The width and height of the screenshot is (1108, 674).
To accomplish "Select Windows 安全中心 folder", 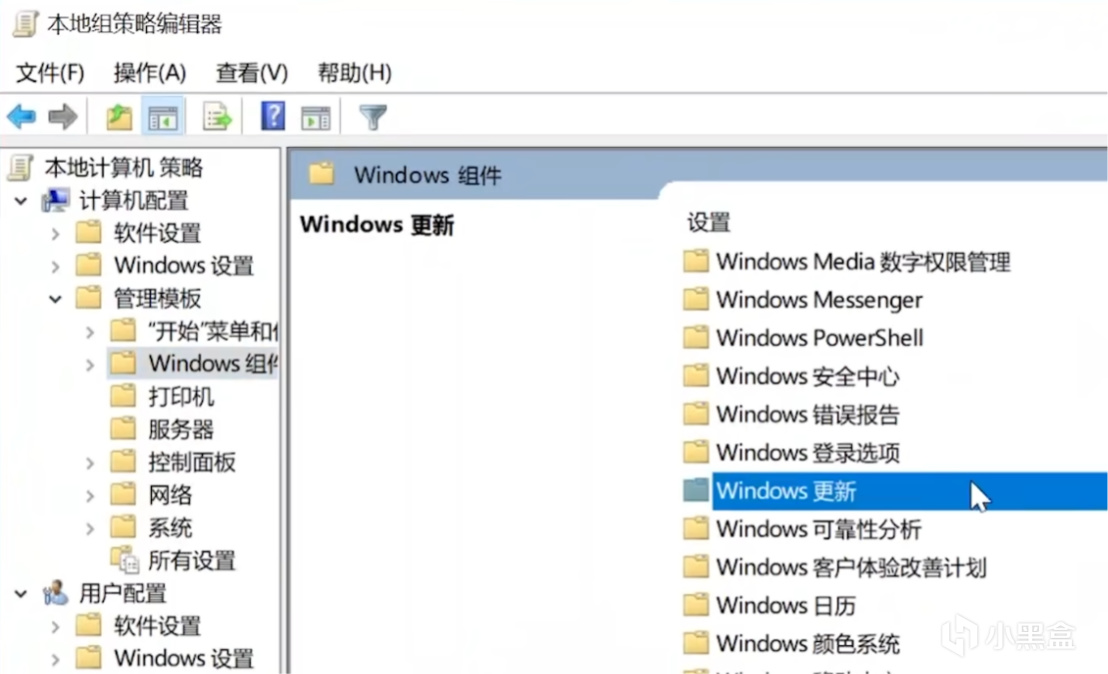I will 808,377.
